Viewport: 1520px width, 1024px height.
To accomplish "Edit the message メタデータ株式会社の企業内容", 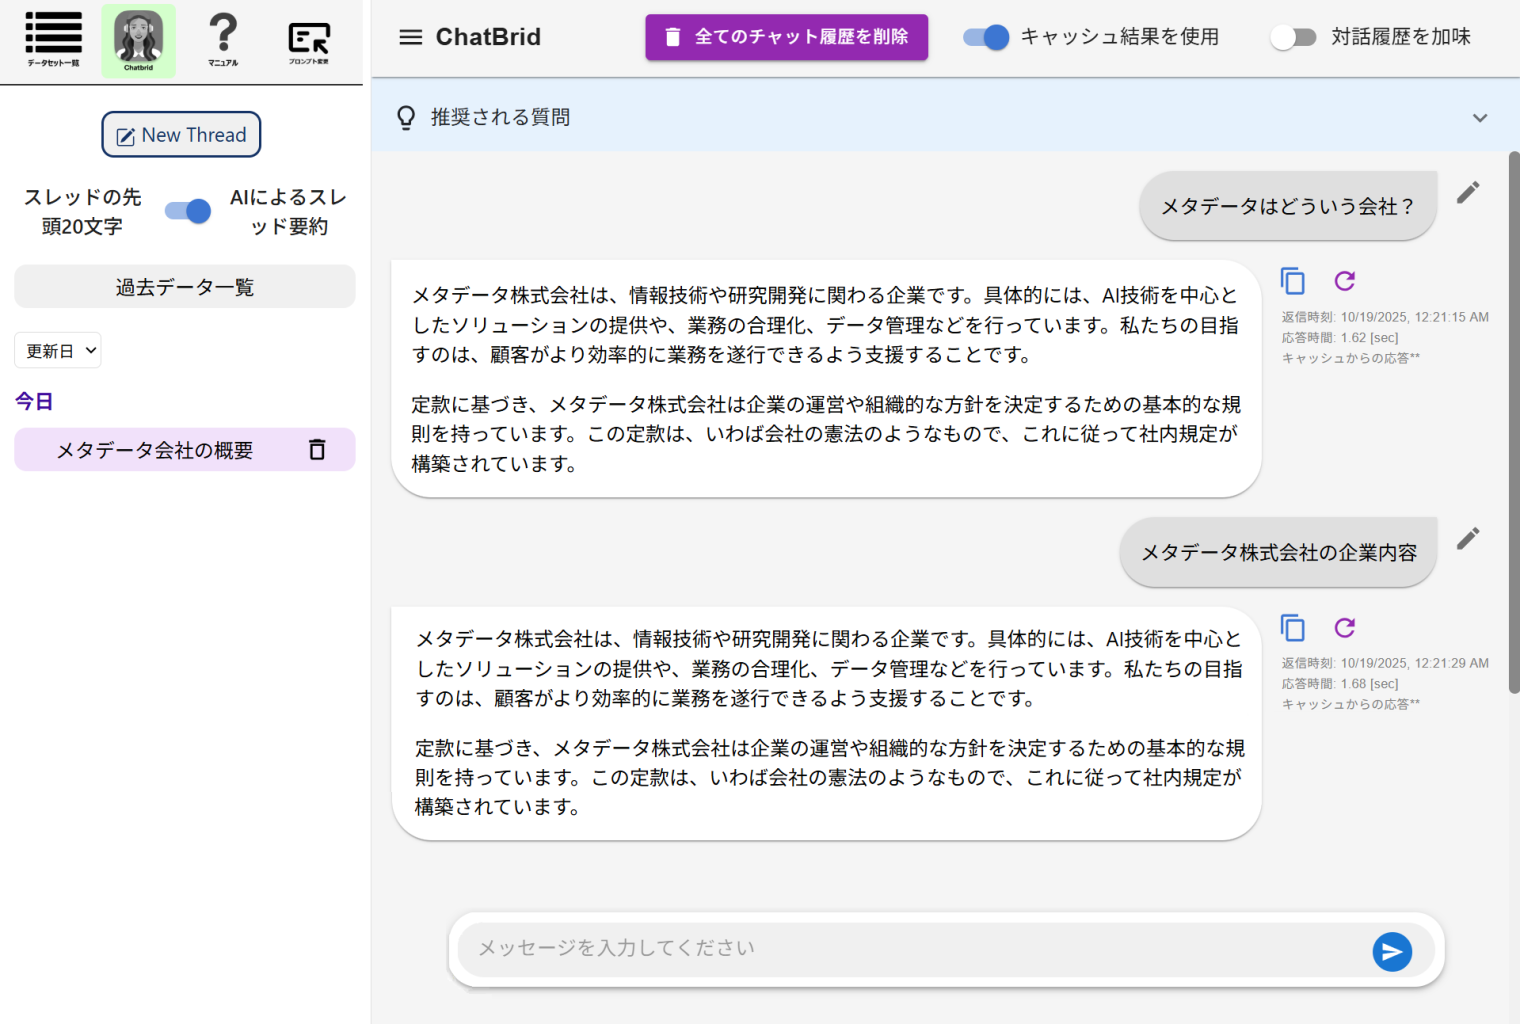I will [1467, 539].
